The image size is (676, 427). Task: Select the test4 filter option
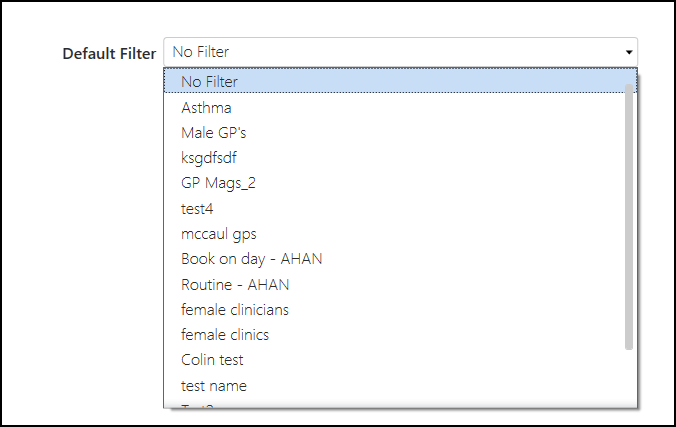(197, 208)
